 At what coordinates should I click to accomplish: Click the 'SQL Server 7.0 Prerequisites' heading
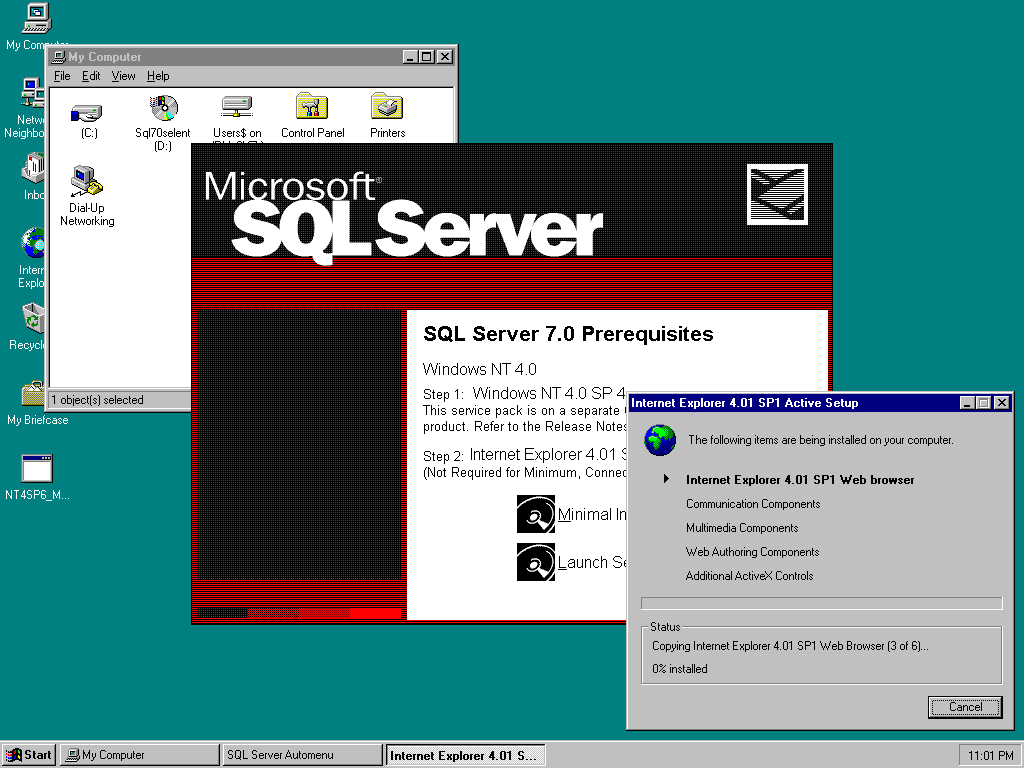point(568,334)
